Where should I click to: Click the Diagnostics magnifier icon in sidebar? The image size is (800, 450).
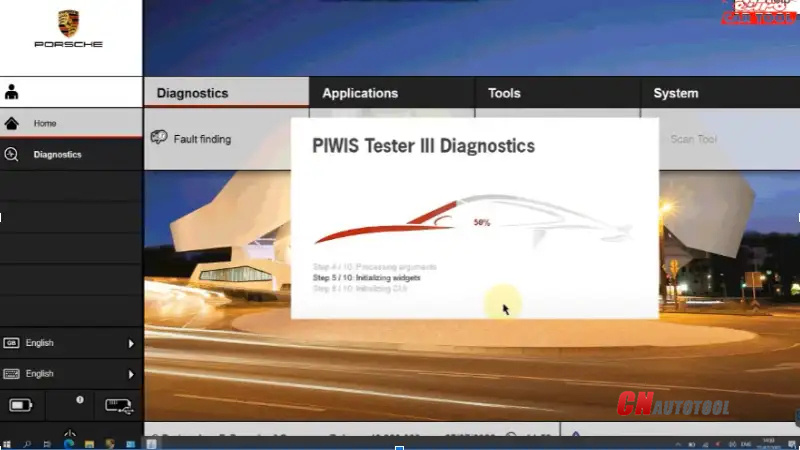[x=11, y=154]
